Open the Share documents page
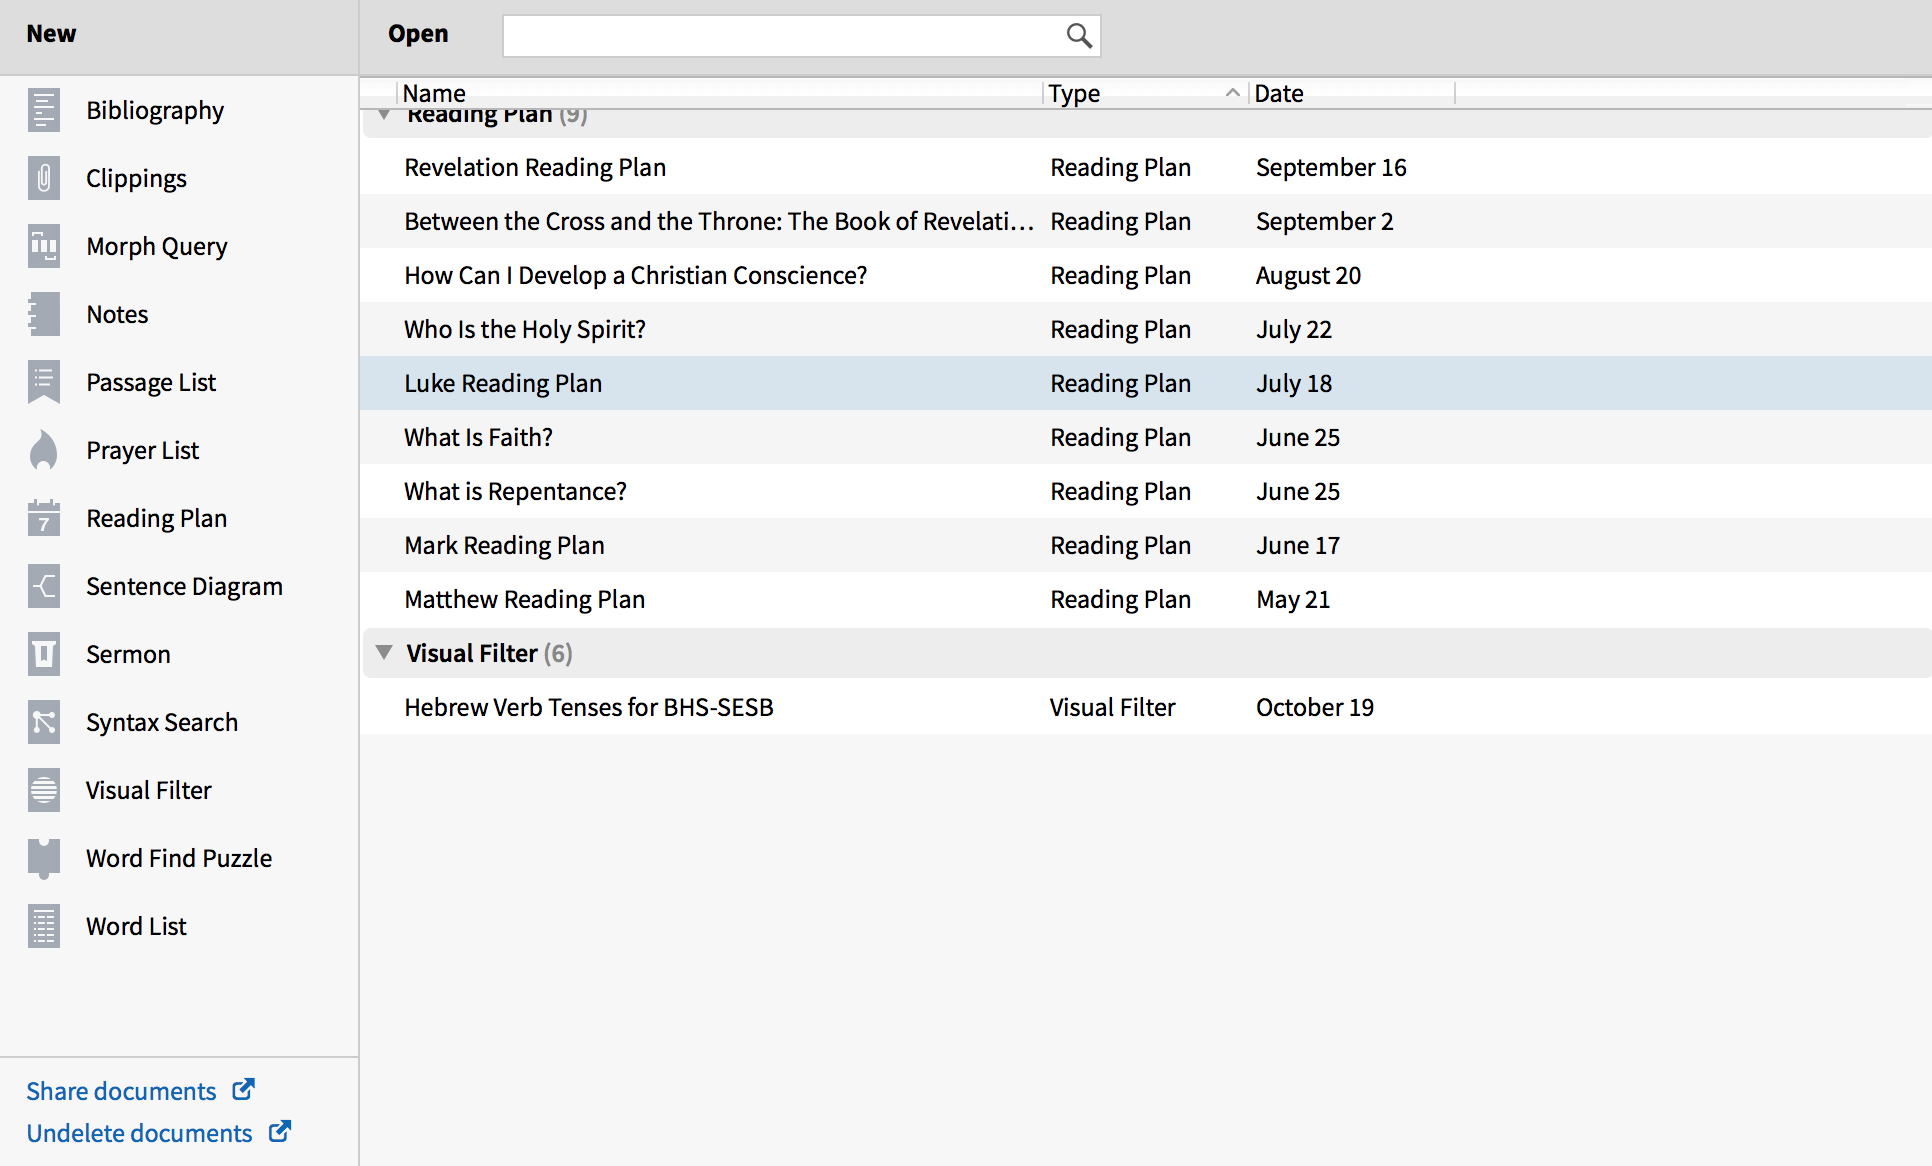The image size is (1932, 1166). click(x=120, y=1091)
